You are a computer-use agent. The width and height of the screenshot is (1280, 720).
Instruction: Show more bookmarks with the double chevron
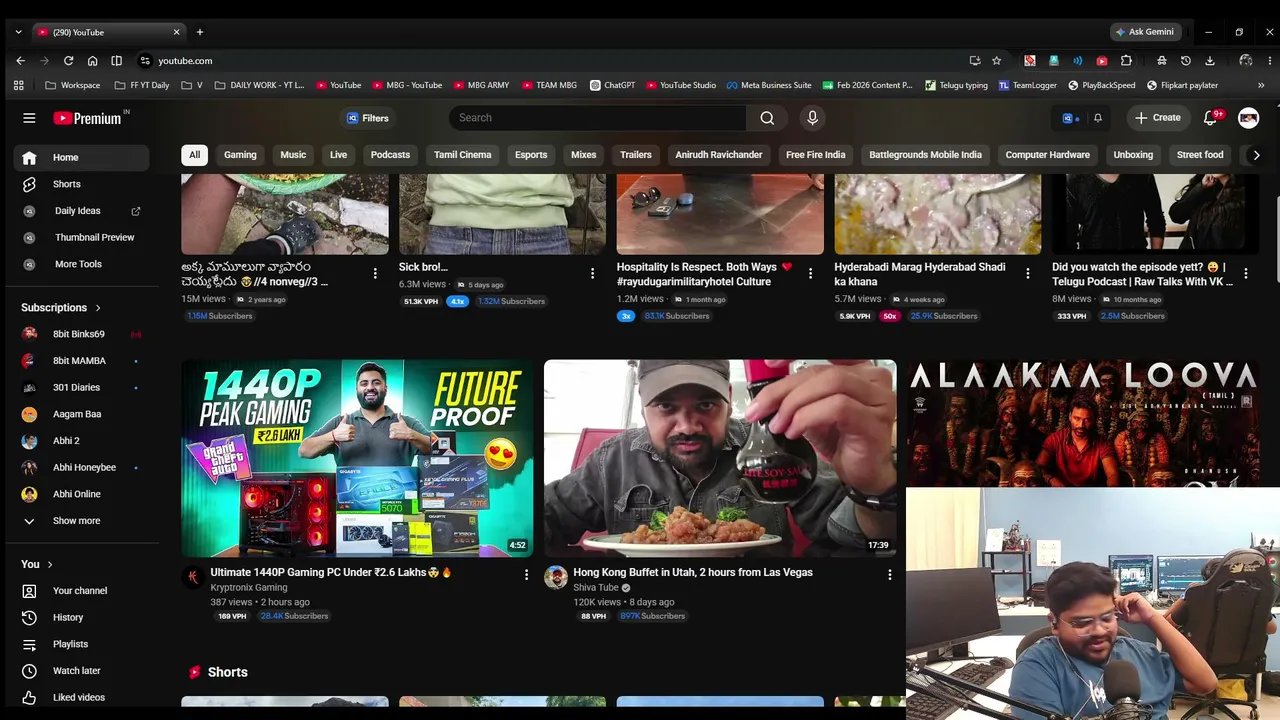tap(1260, 85)
